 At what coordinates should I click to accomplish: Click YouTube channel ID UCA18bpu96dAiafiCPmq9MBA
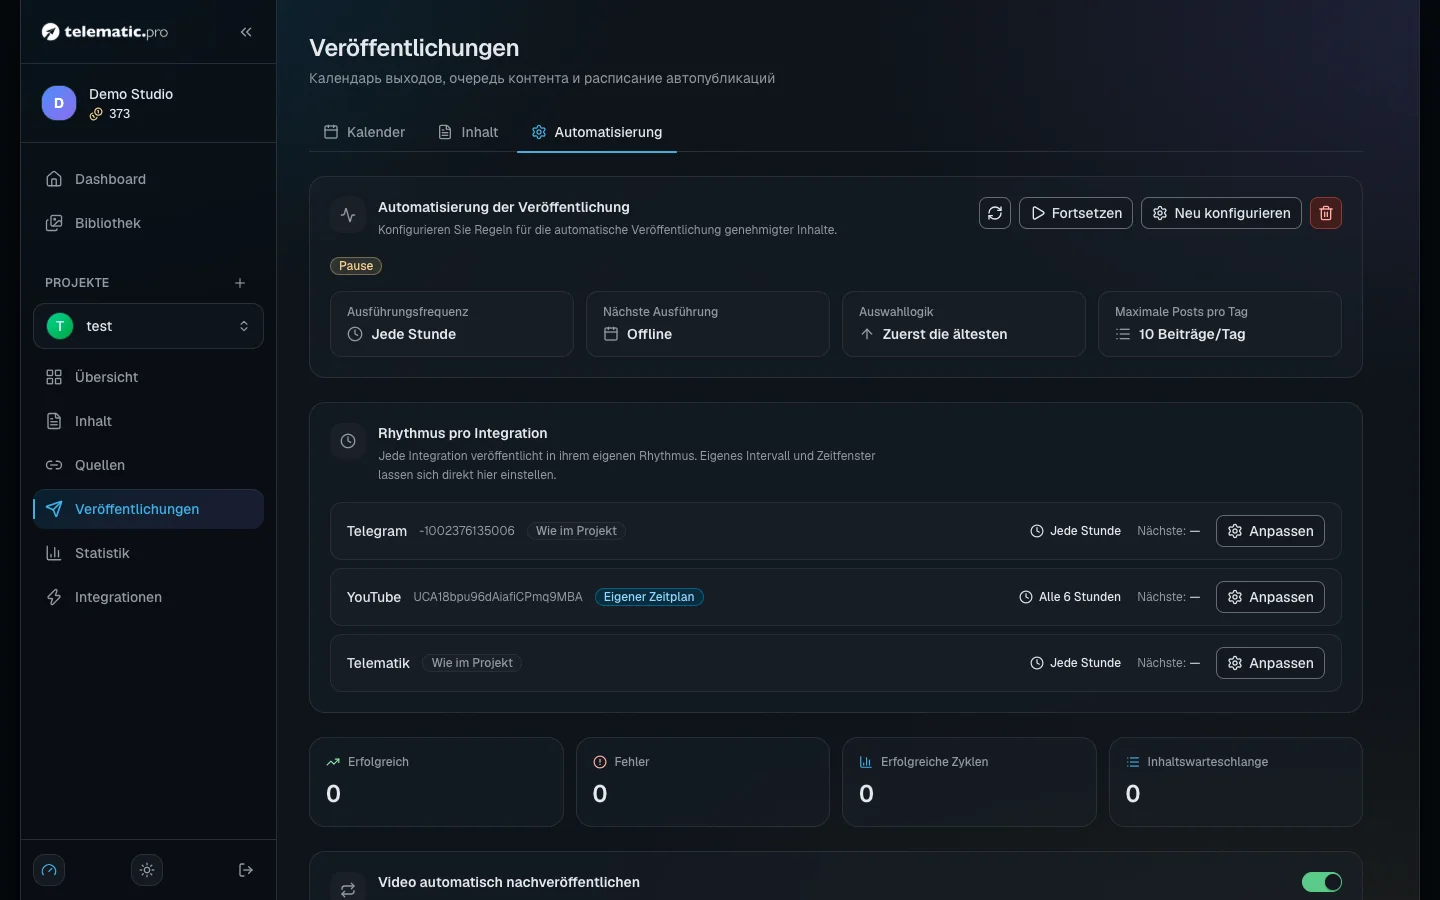pyautogui.click(x=498, y=597)
